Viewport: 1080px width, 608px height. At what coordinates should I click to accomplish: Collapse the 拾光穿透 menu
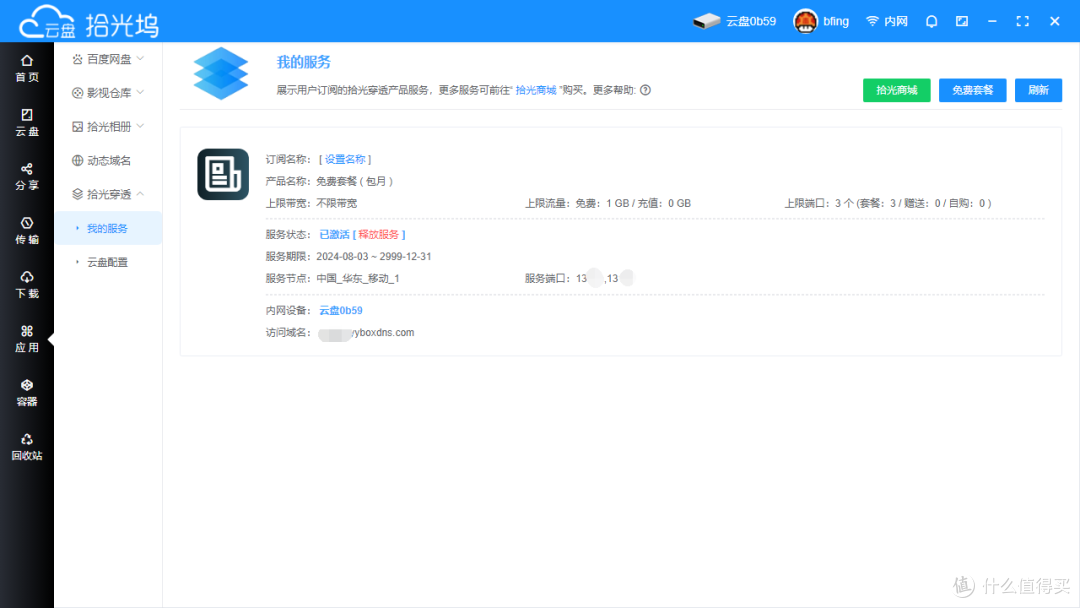click(108, 194)
